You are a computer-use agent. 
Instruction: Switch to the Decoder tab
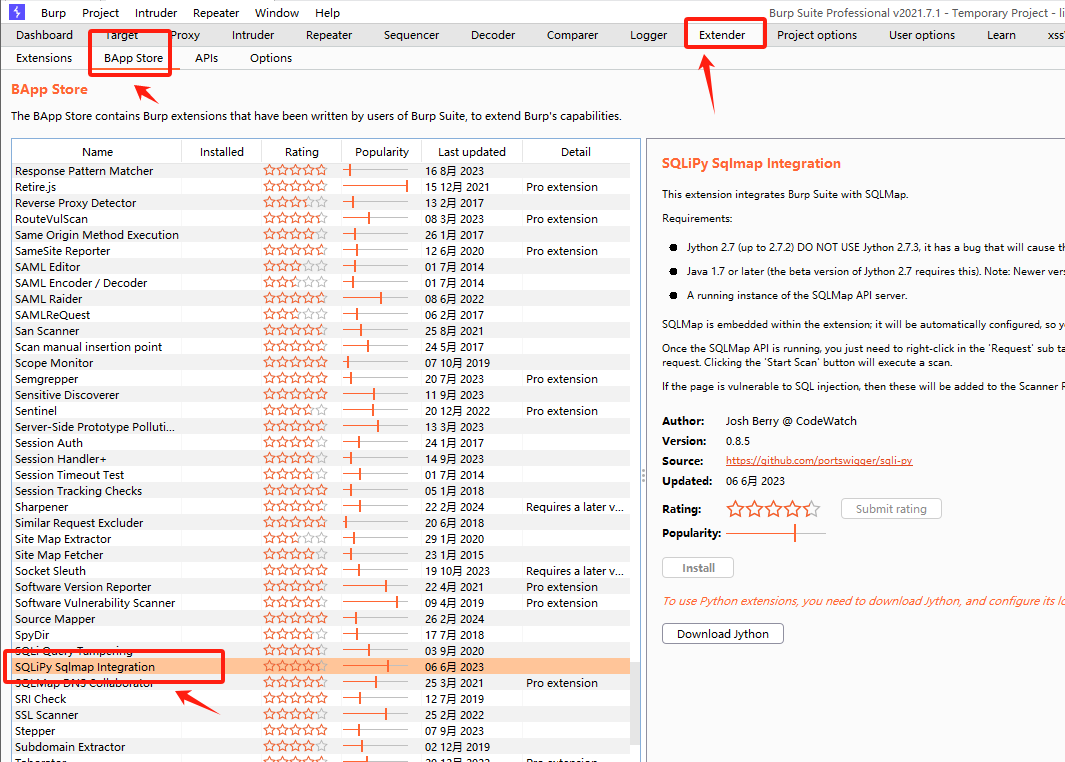pos(493,35)
